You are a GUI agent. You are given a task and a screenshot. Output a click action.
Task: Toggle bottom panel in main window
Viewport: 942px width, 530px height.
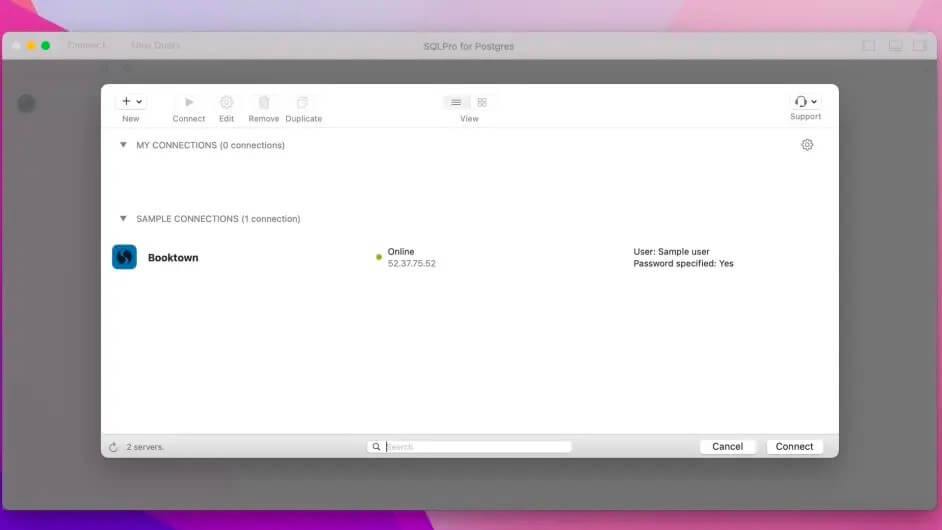(x=895, y=46)
